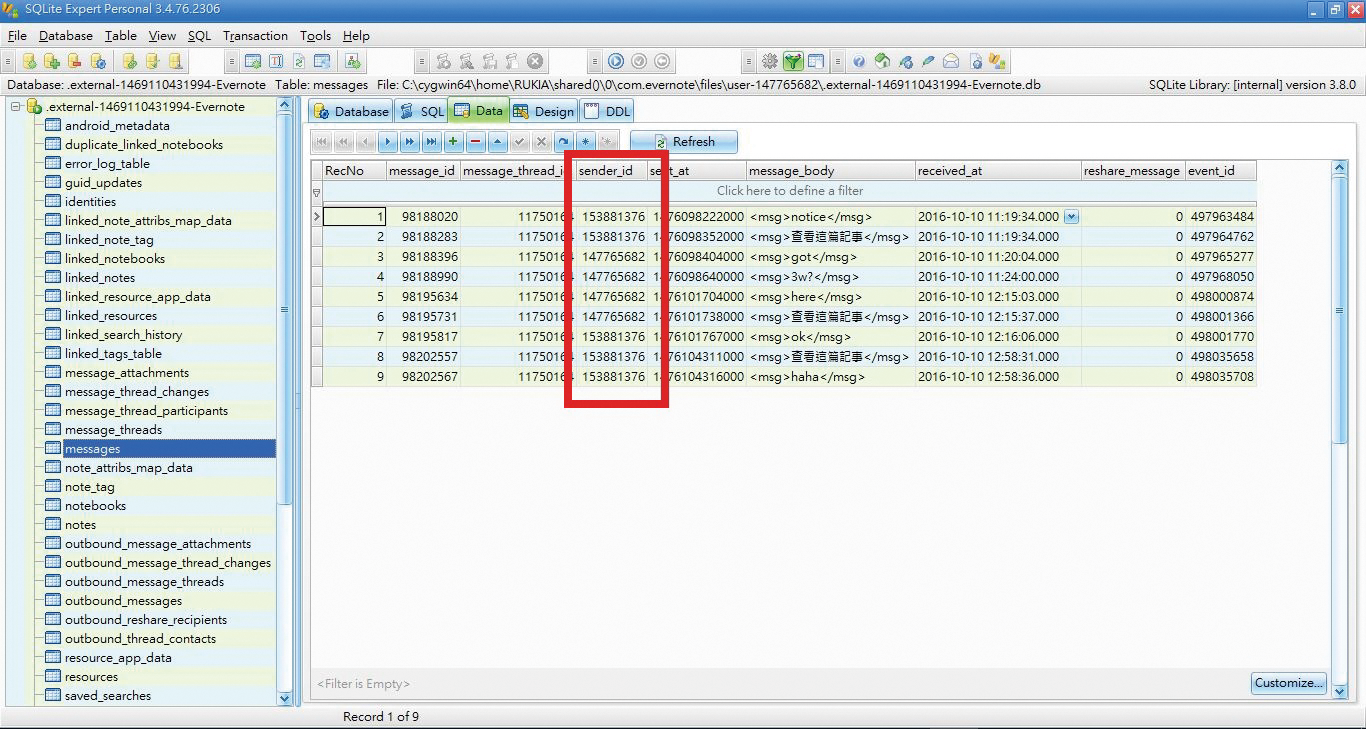Click the feather pen toolbar icon
Viewport: 1366px width, 729px height.
928,61
